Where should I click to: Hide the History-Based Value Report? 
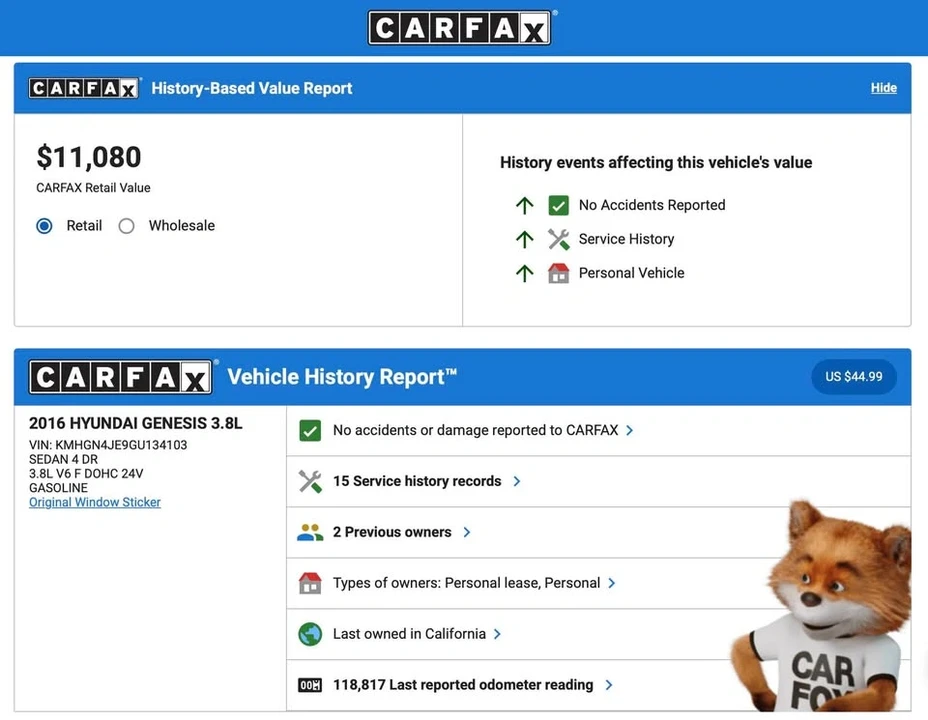(x=884, y=88)
